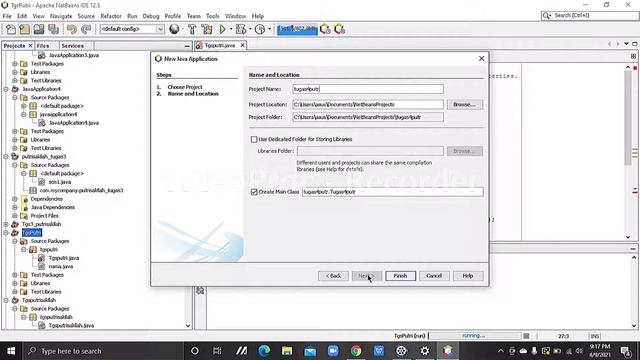Viewport: 640px width, 360px height.
Task: Open Zoom from the taskbar
Action: [333, 351]
